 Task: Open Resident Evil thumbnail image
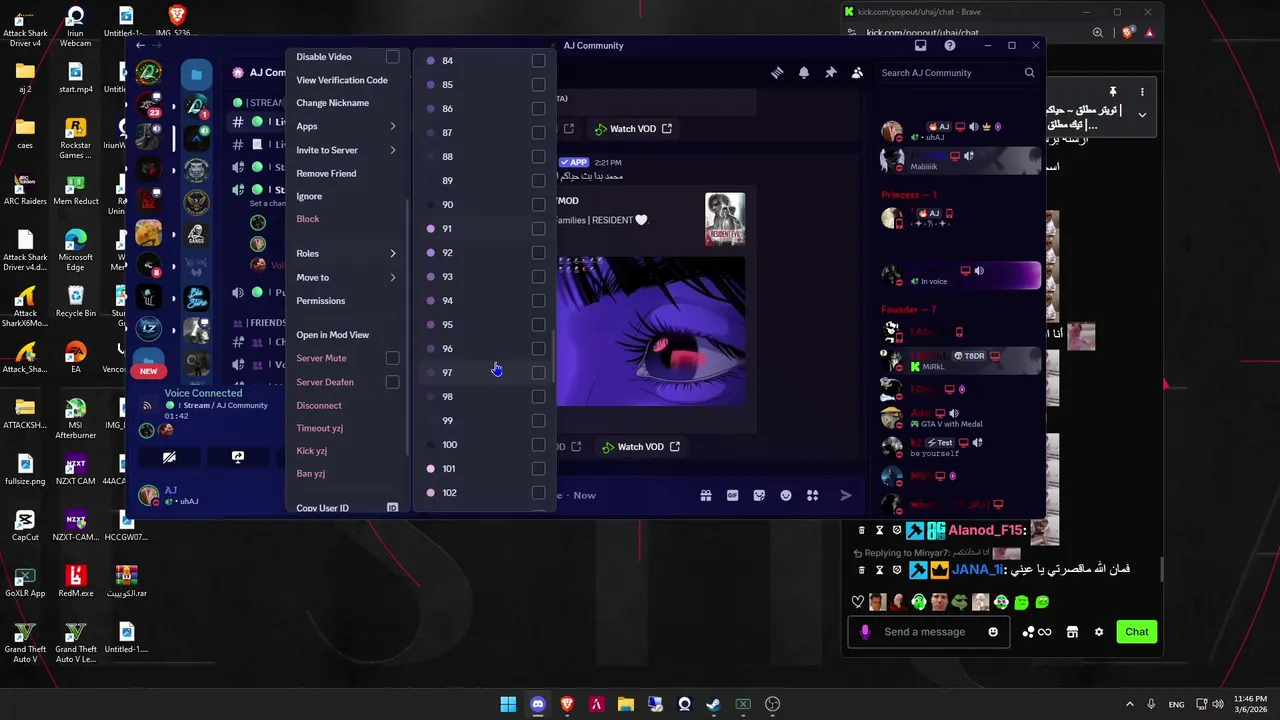[x=725, y=219]
